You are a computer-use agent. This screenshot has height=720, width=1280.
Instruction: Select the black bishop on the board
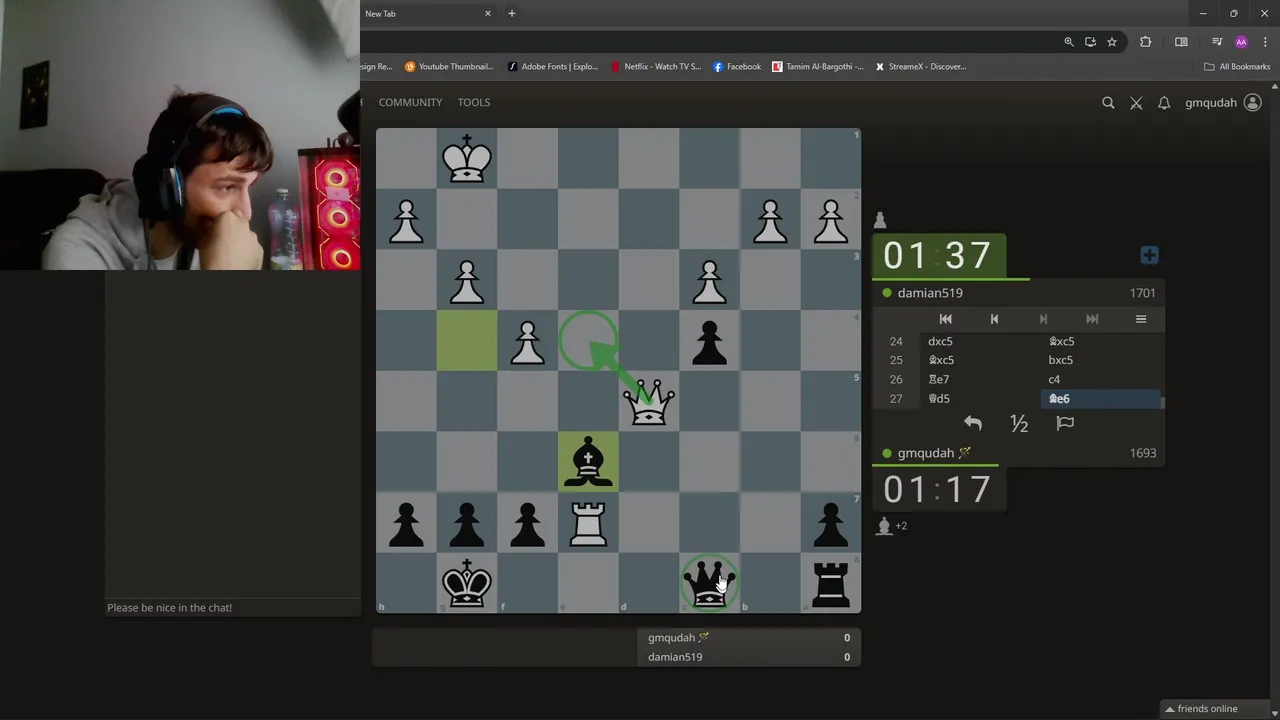(588, 462)
